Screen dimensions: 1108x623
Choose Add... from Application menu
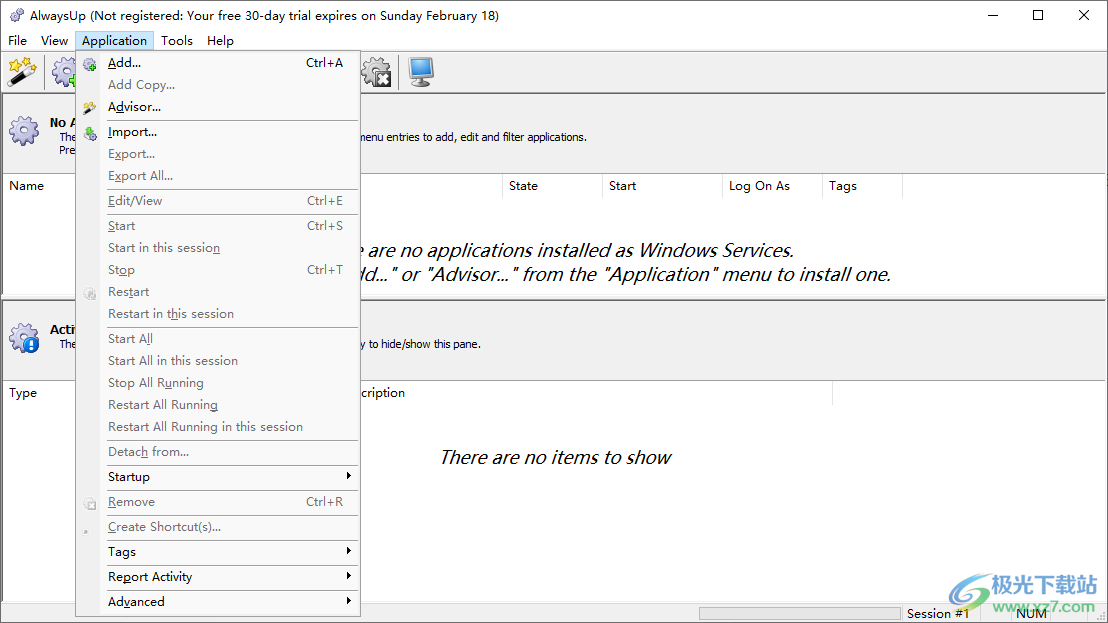pyautogui.click(x=218, y=63)
